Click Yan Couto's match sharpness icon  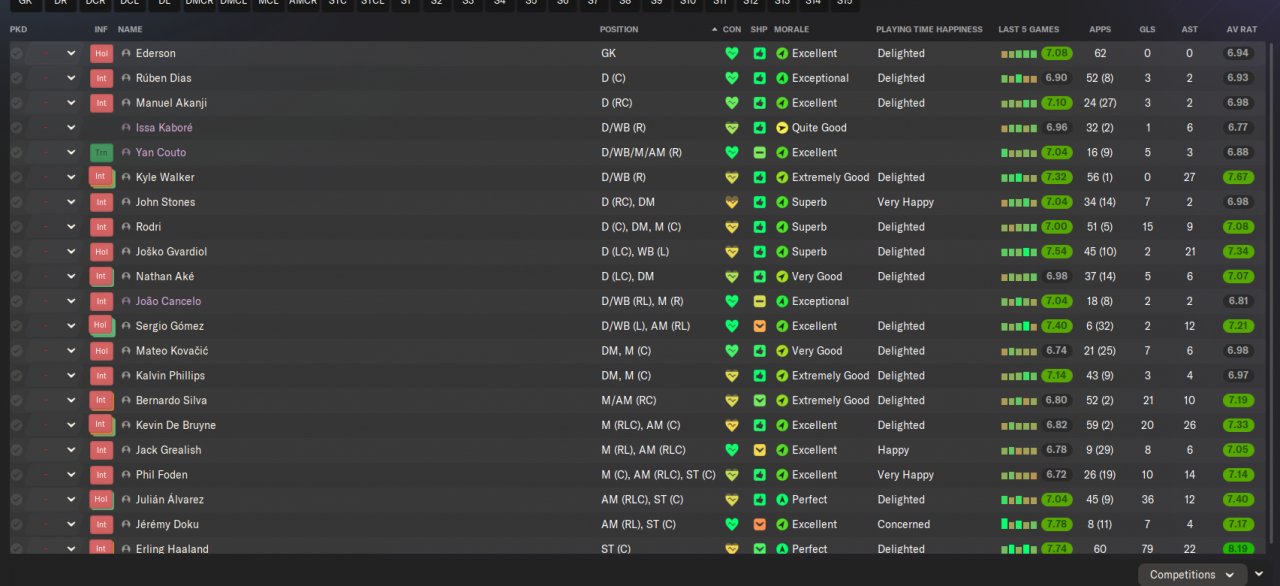[760, 152]
